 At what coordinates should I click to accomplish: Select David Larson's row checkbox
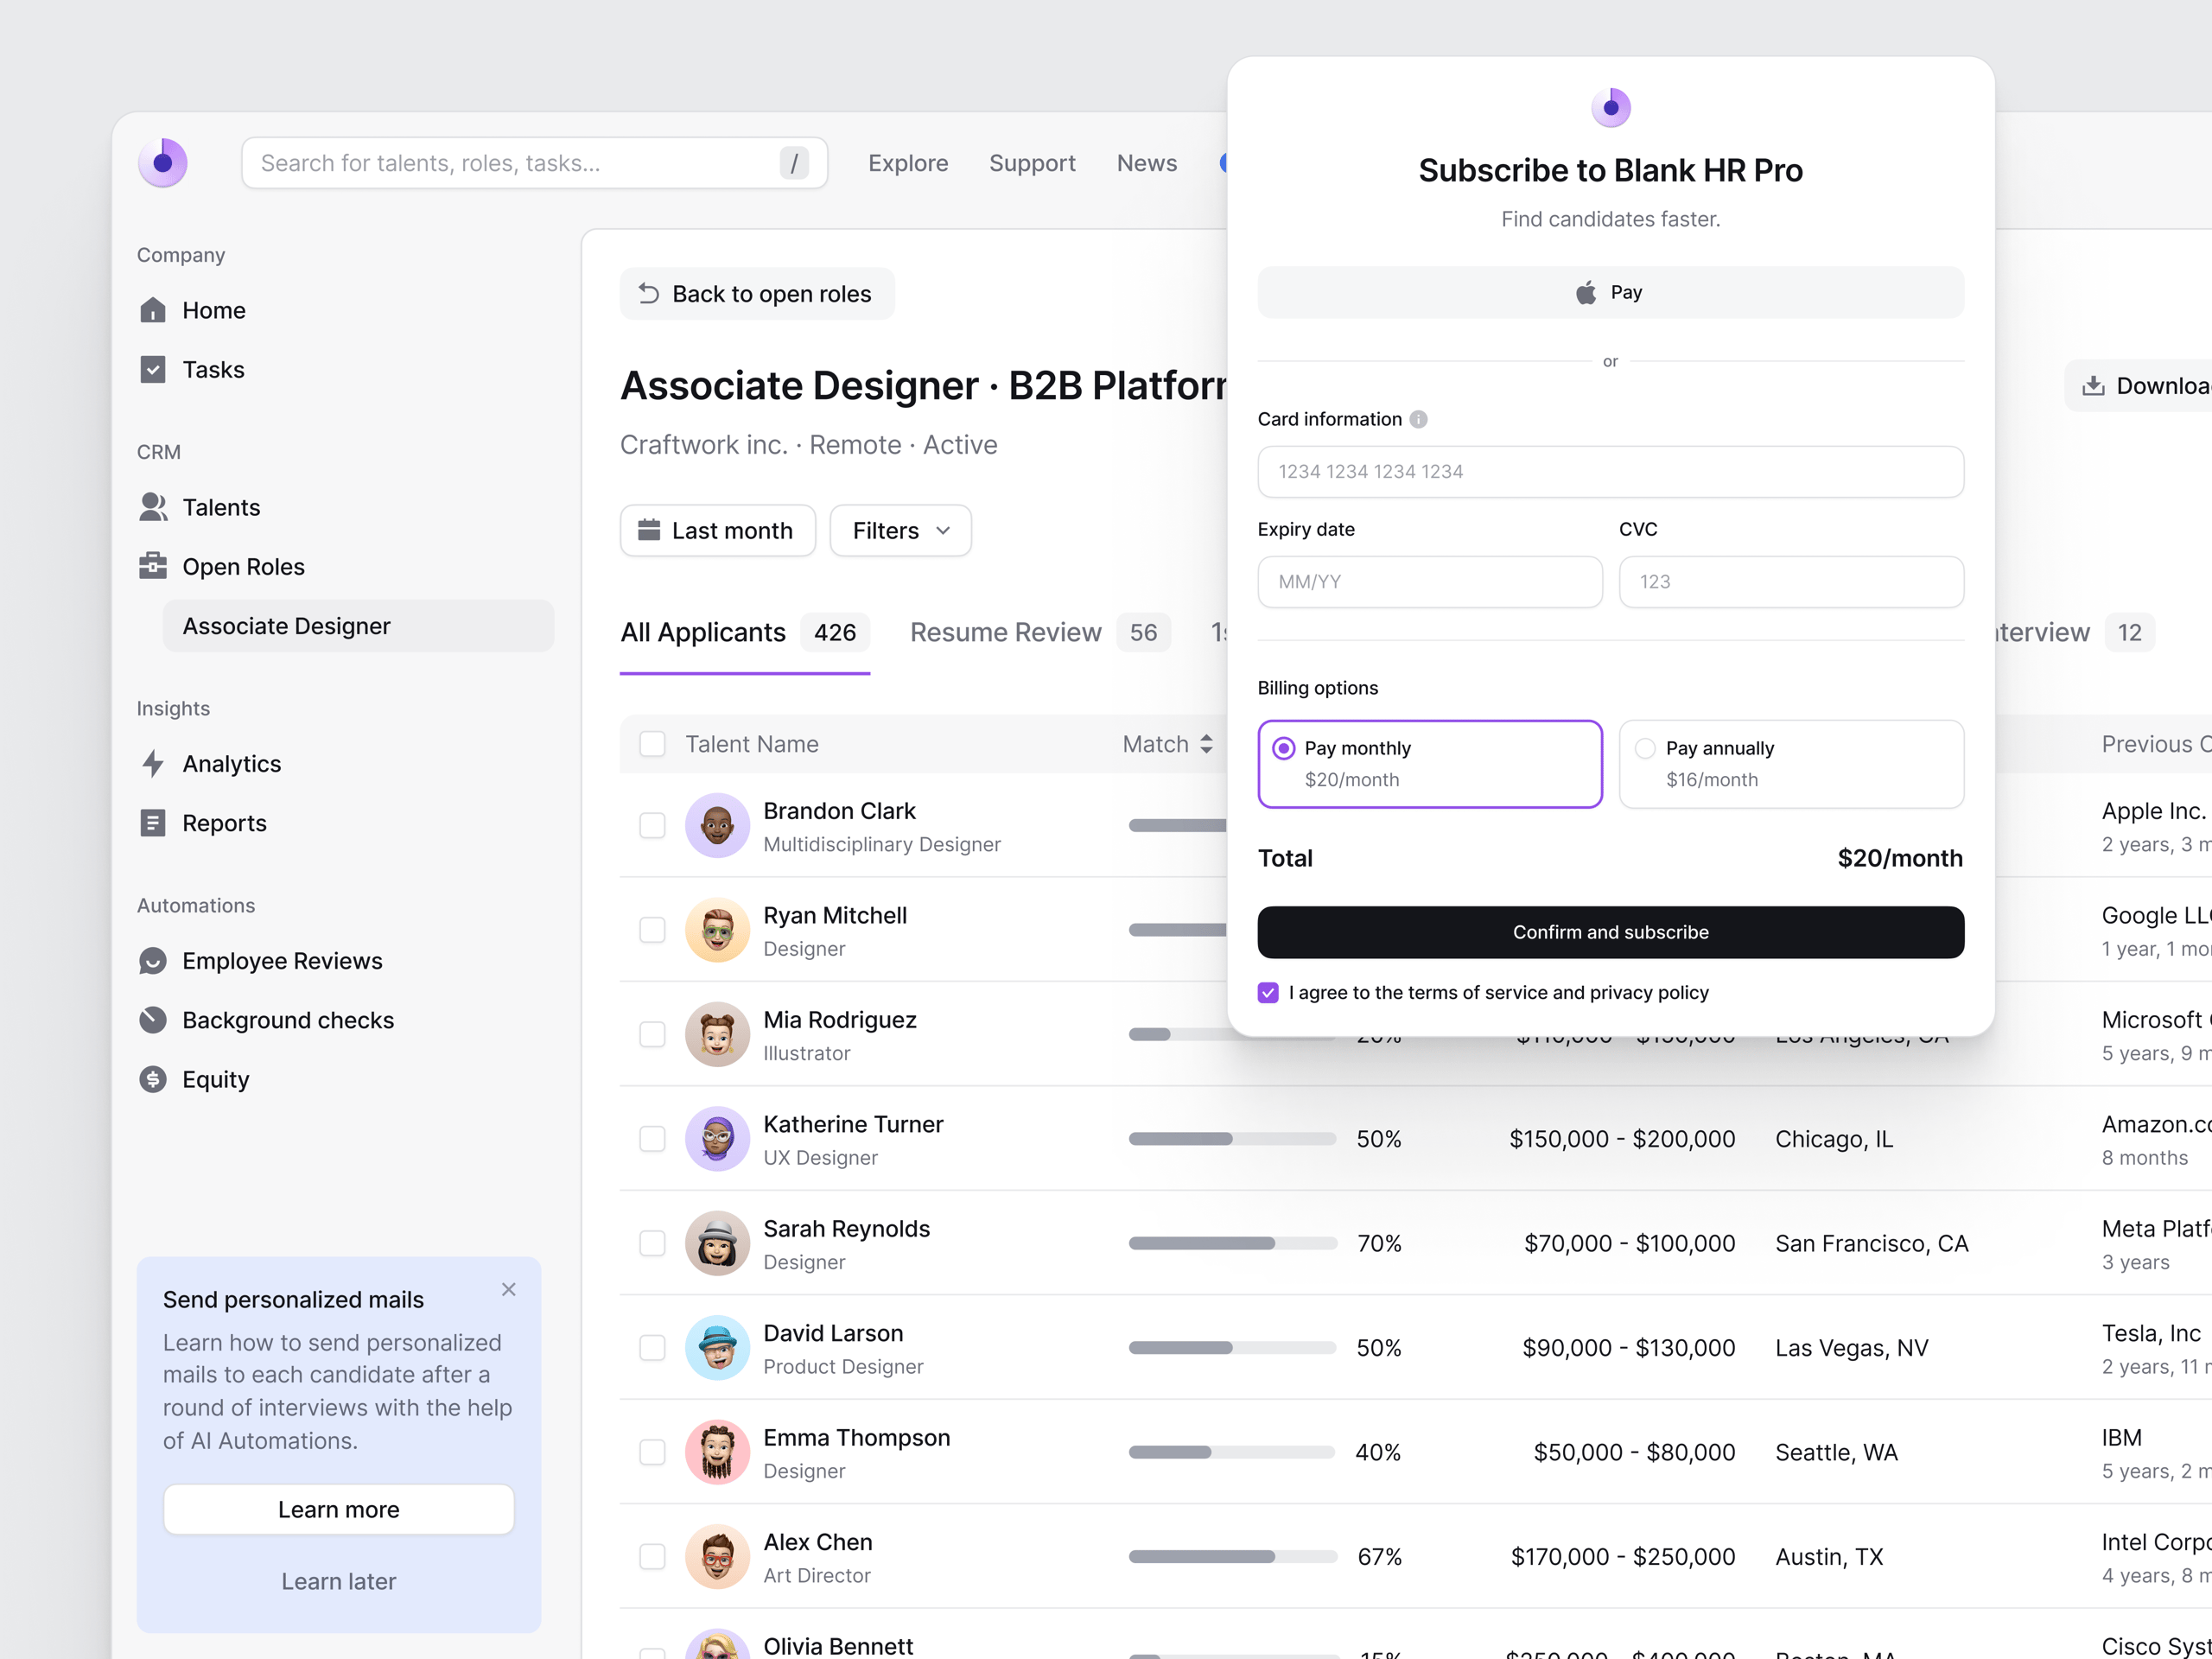652,1348
